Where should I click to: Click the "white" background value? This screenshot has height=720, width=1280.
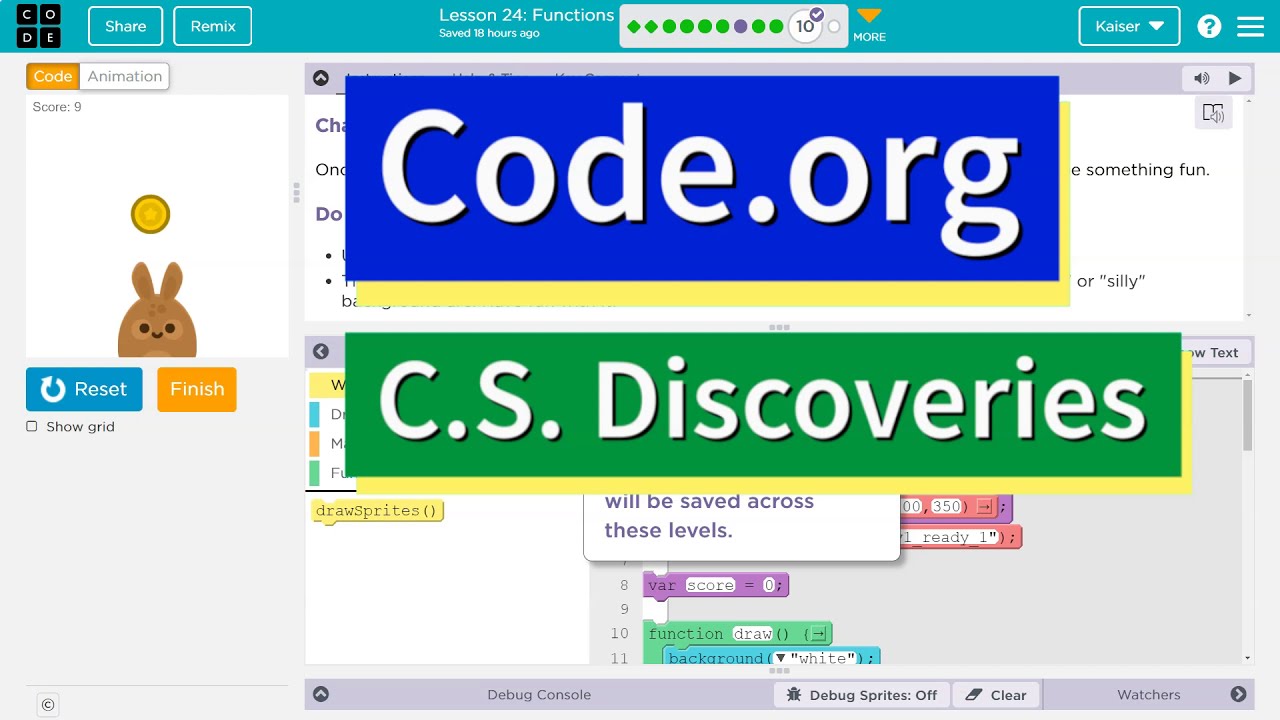tap(824, 658)
